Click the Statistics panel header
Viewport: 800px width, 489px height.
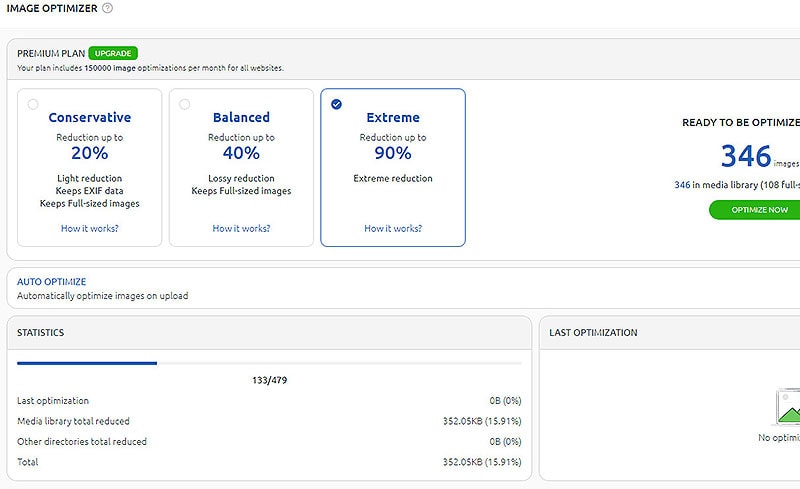pyautogui.click(x=40, y=332)
